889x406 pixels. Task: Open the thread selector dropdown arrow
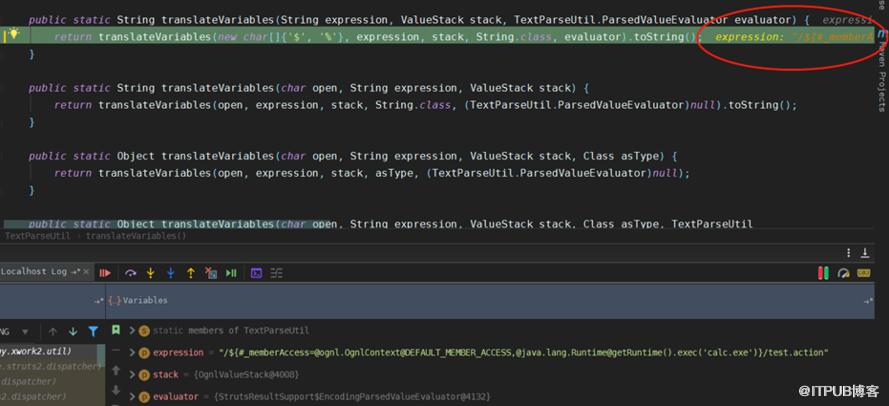pyautogui.click(x=25, y=331)
